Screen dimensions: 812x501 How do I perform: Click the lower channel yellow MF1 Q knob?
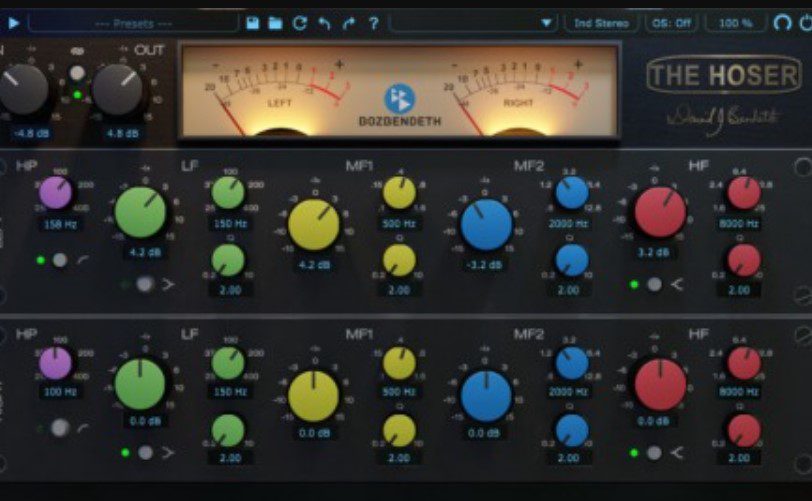click(x=399, y=430)
